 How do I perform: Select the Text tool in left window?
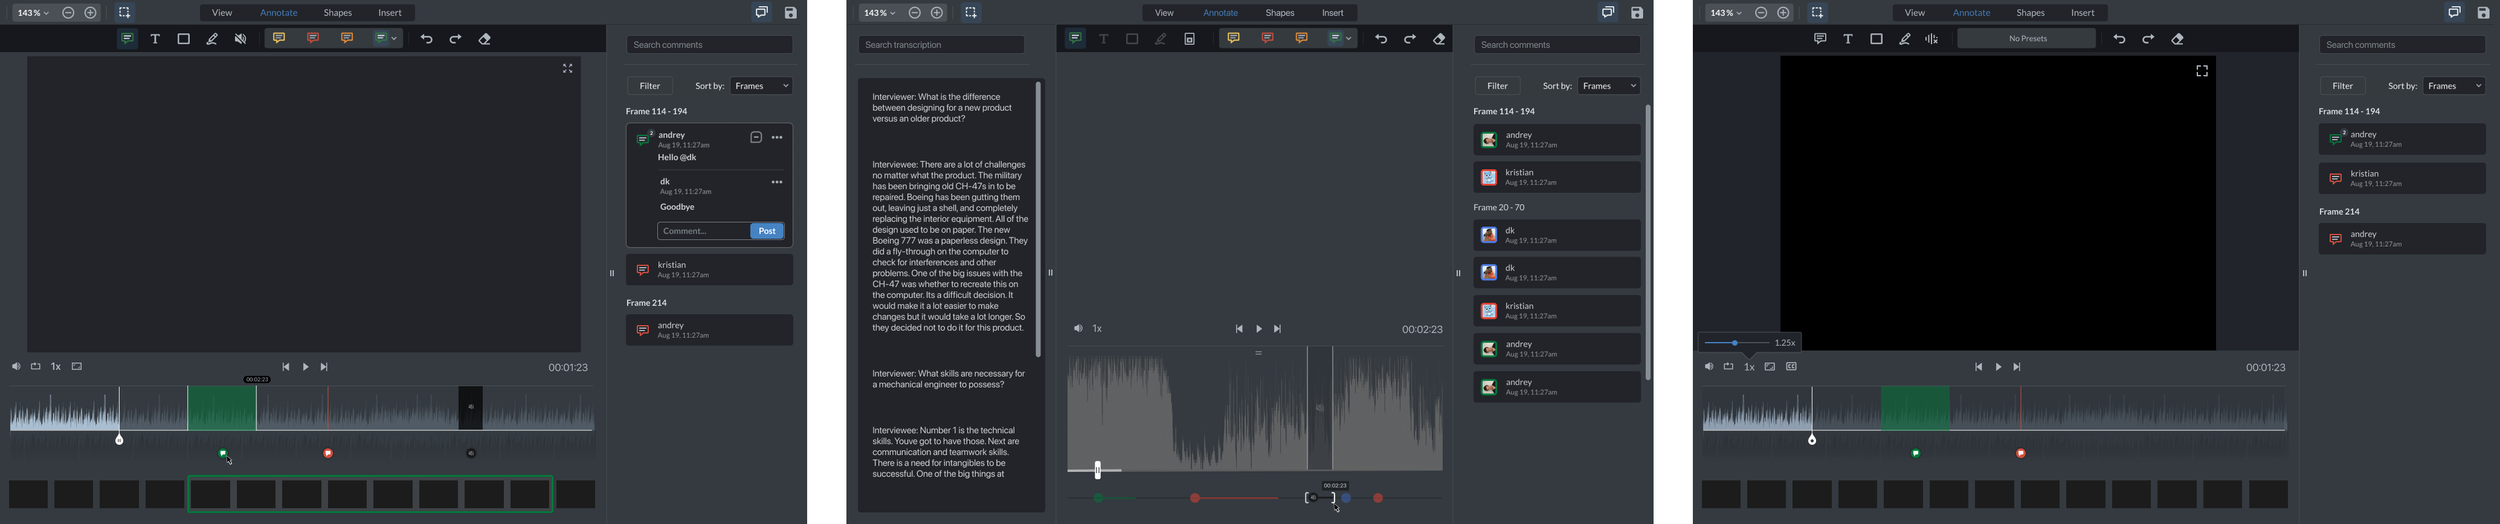click(x=155, y=39)
